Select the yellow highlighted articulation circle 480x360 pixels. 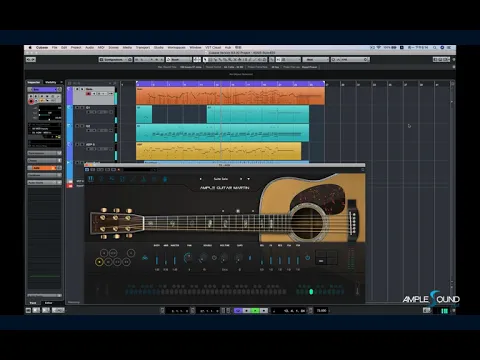pos(99,262)
